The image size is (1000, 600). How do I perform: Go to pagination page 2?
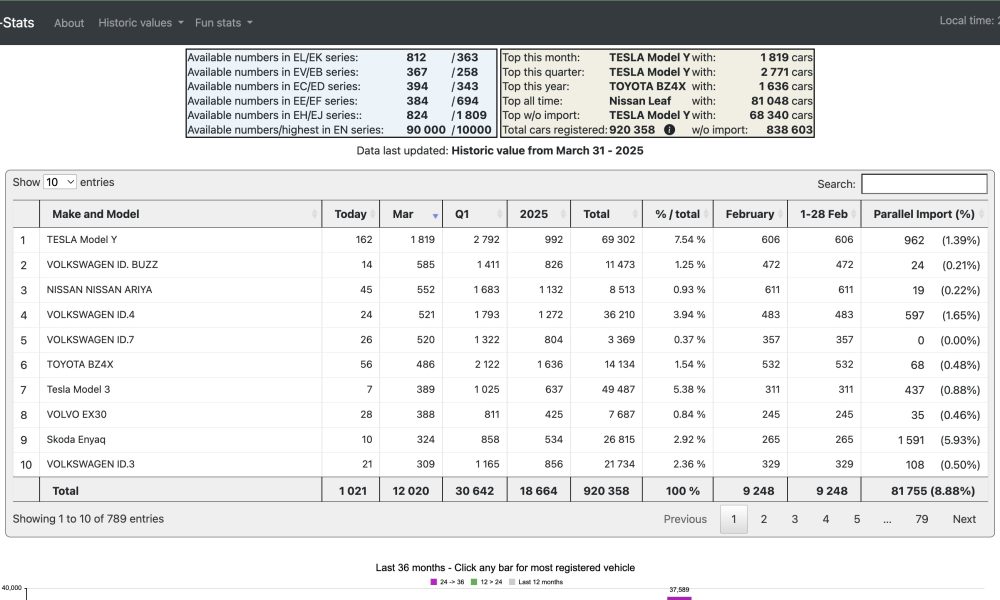pos(763,519)
